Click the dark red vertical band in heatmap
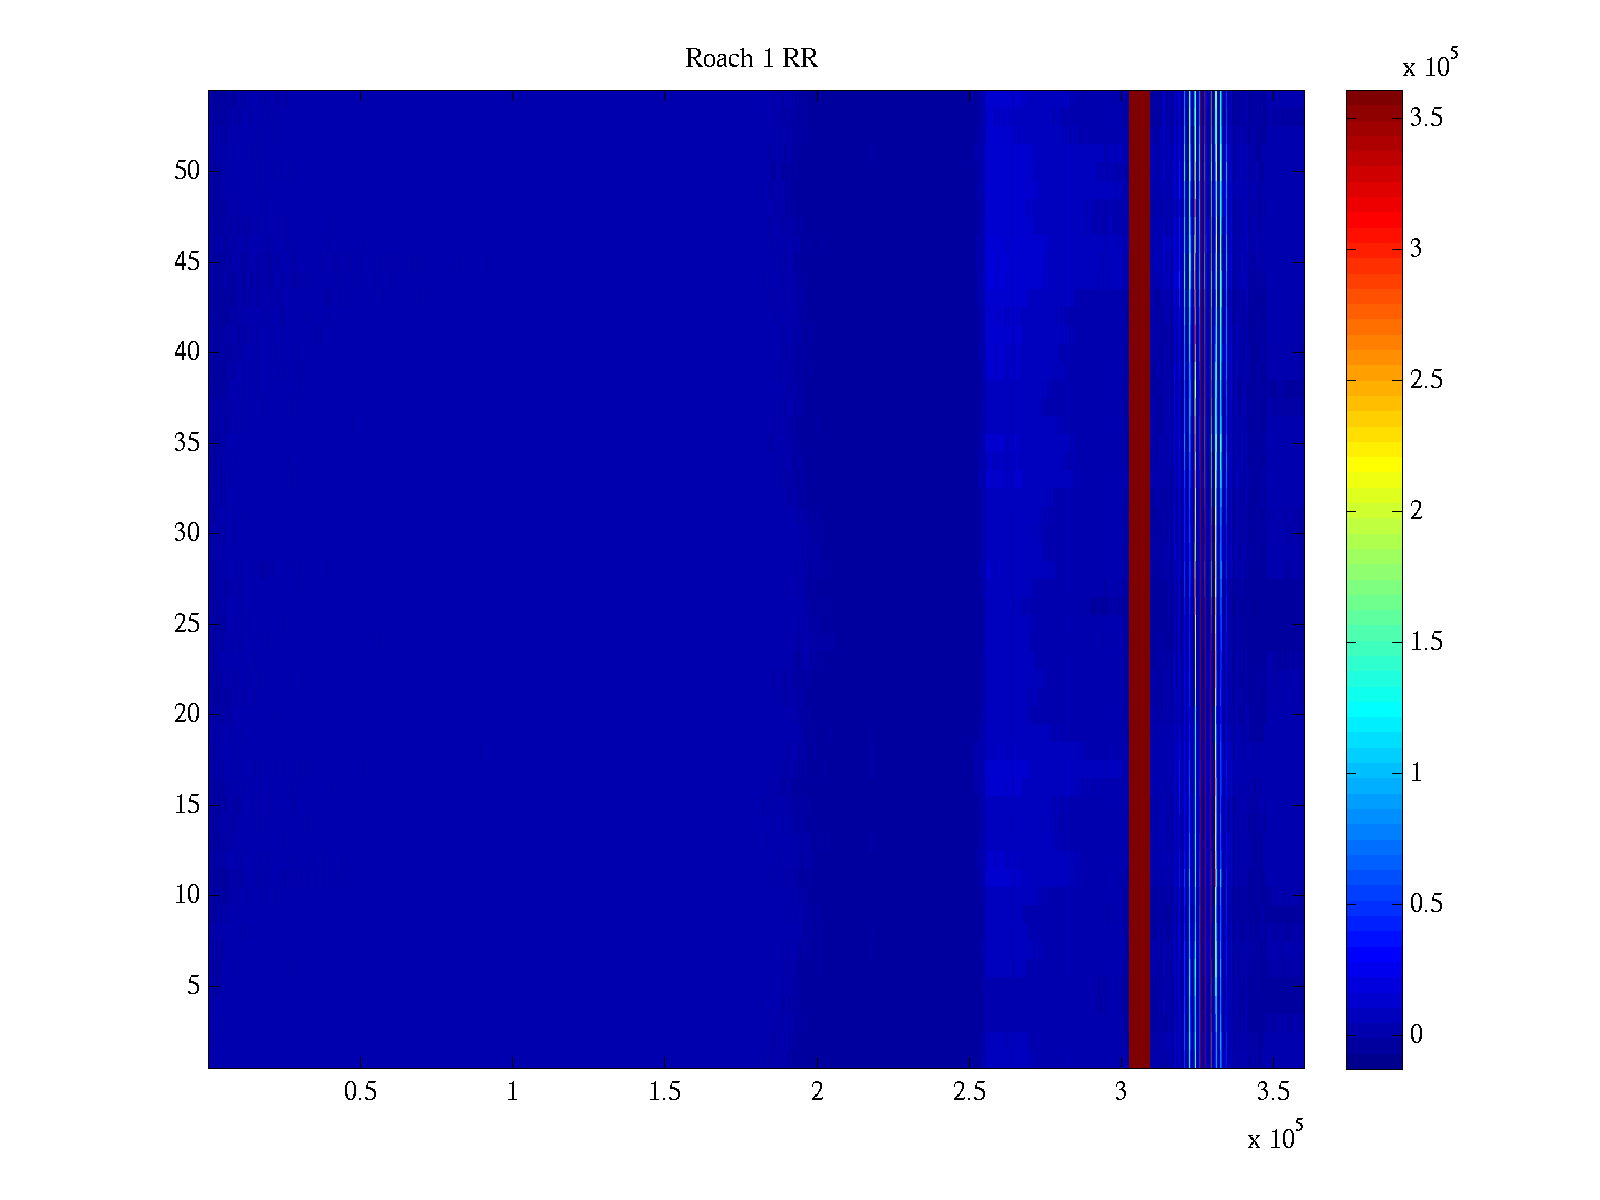 click(1139, 580)
